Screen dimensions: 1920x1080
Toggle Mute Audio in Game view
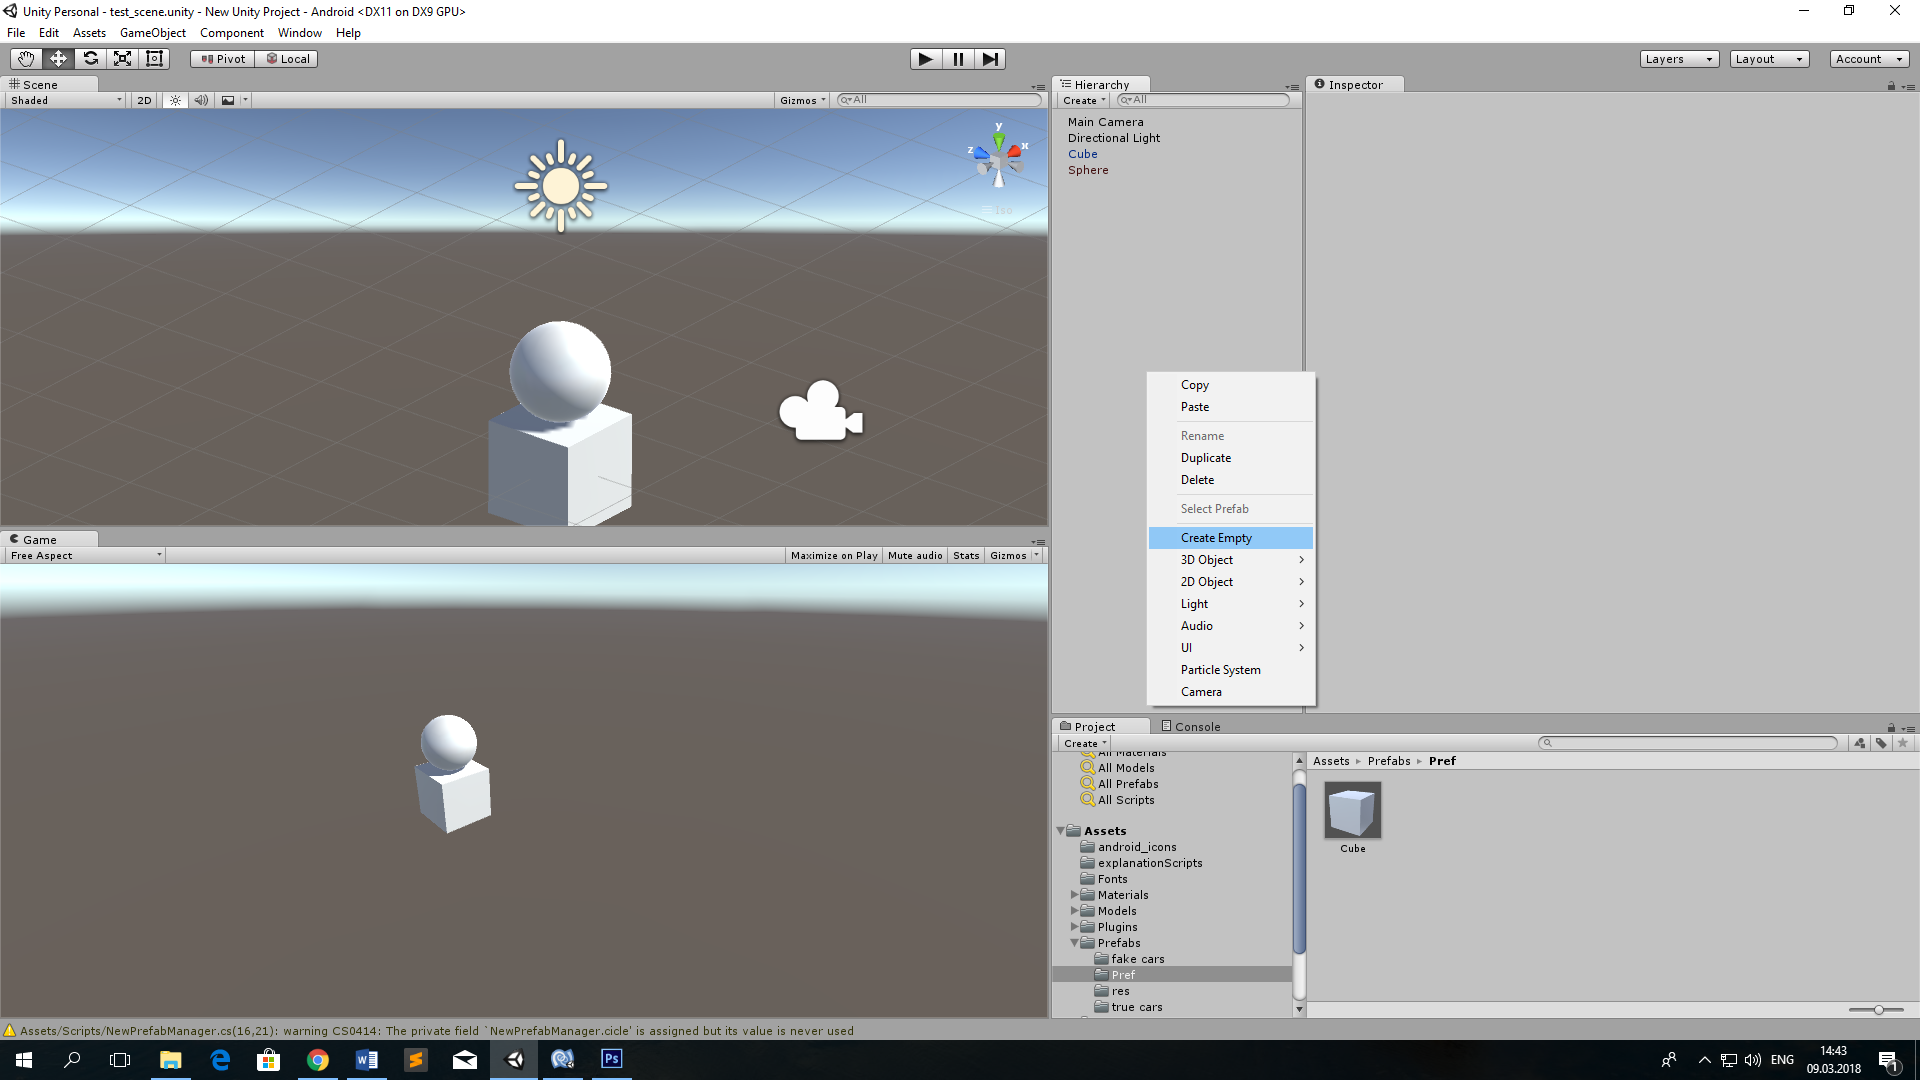coord(915,555)
